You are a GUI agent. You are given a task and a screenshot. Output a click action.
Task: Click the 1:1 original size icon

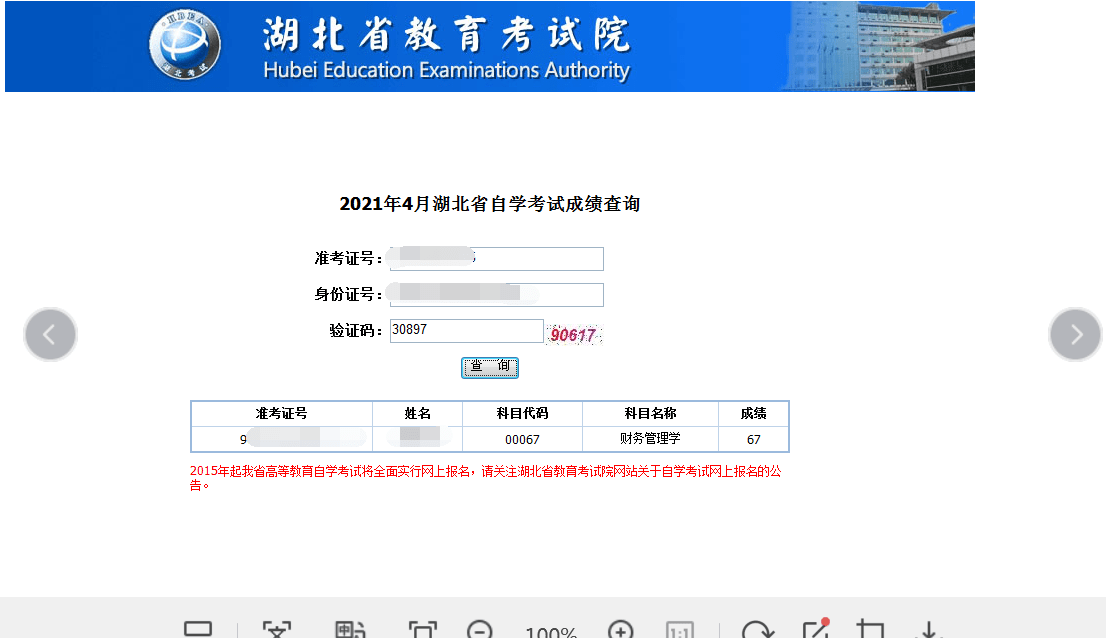(x=680, y=630)
